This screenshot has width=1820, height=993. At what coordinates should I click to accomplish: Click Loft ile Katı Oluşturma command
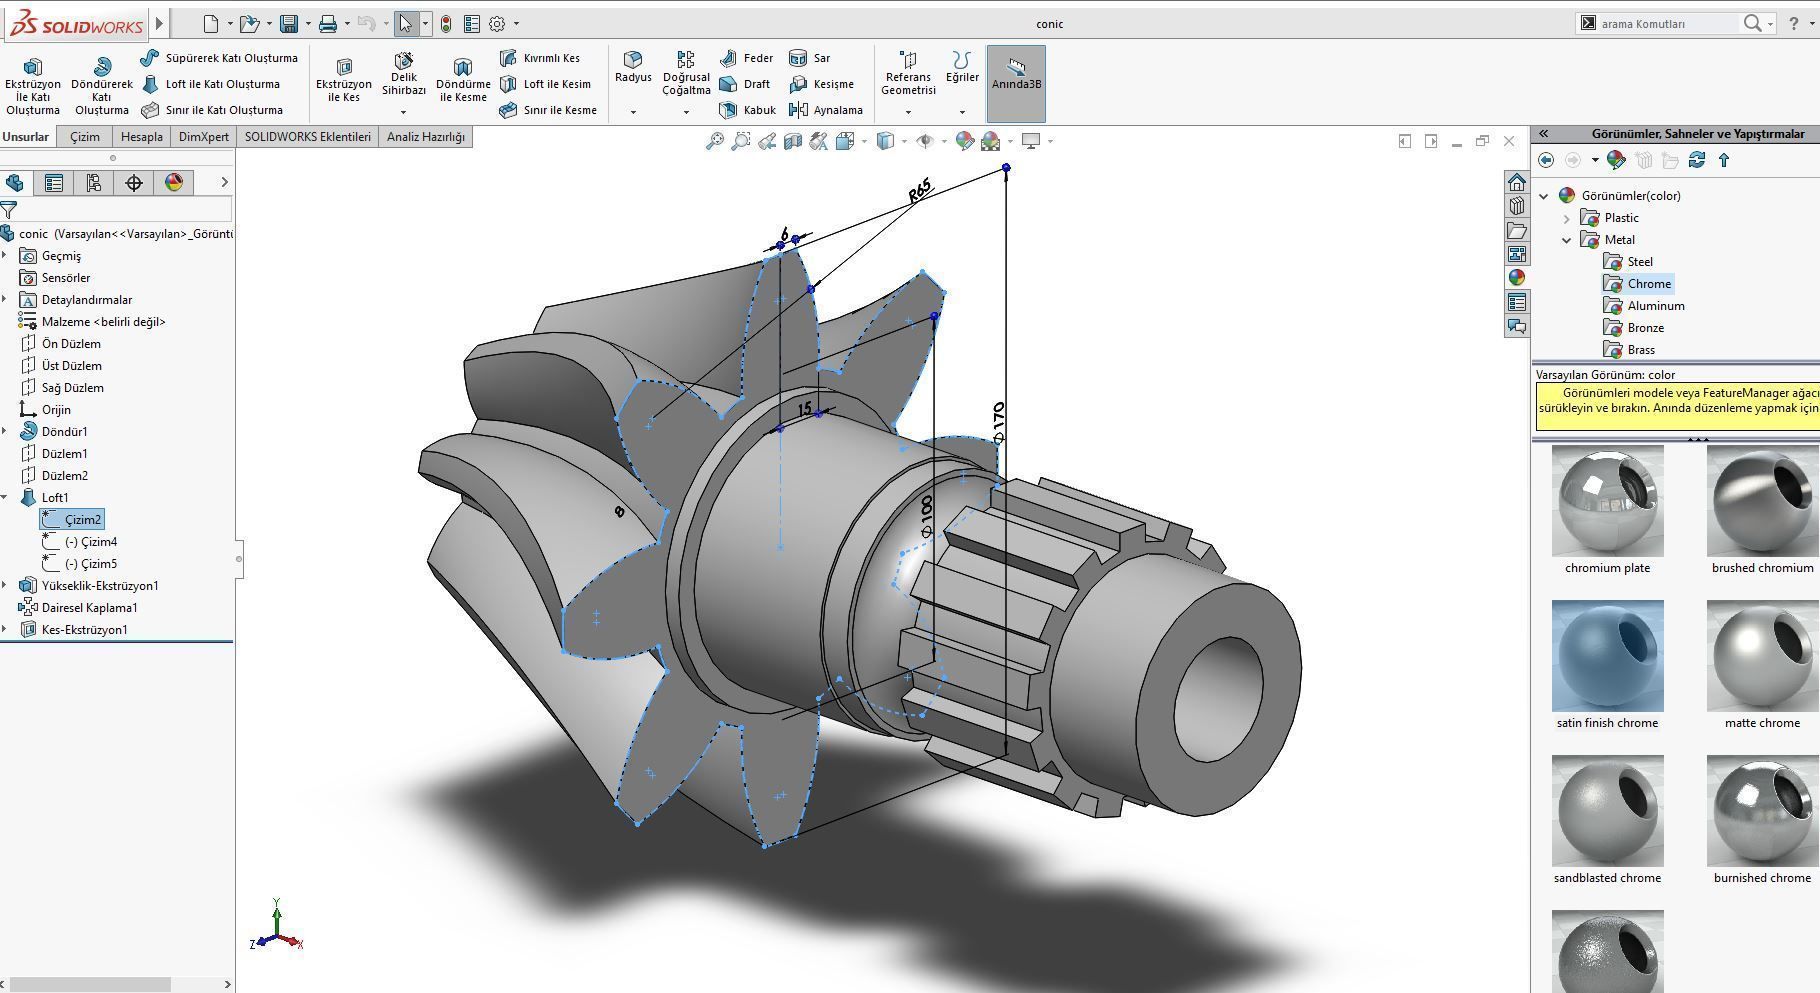pos(210,84)
